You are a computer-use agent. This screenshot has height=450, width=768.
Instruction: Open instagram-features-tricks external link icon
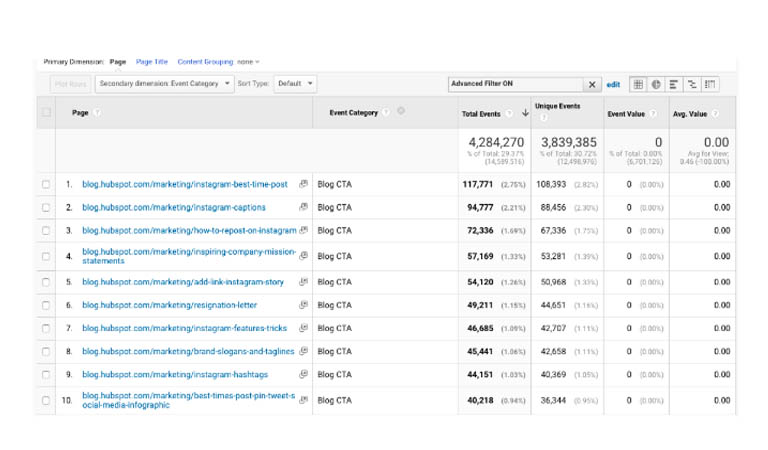point(304,327)
